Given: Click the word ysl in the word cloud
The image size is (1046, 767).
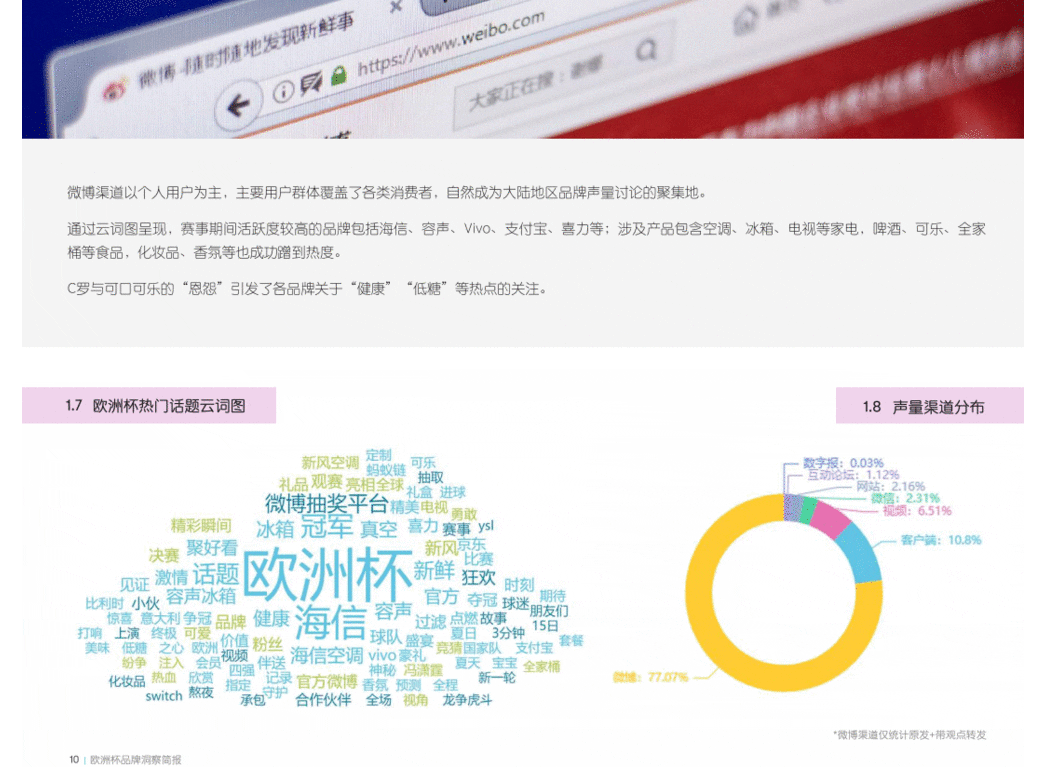Looking at the screenshot, I should click(x=486, y=526).
